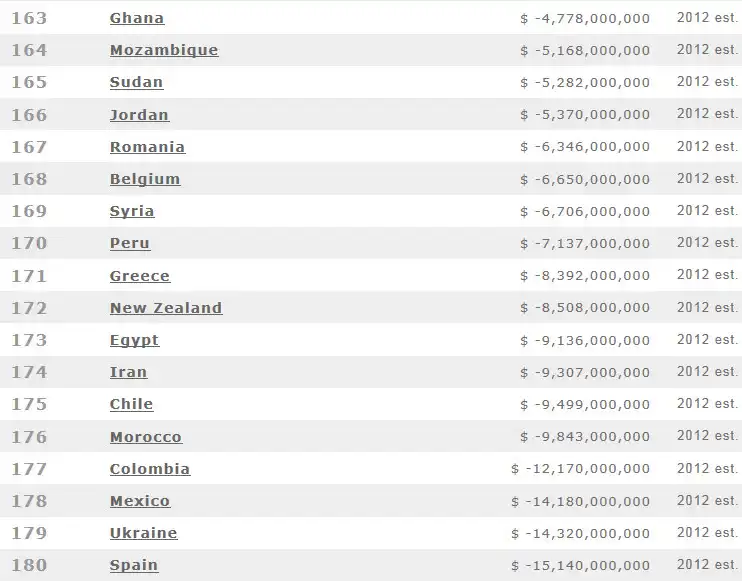This screenshot has width=742, height=581.
Task: Click the Spain link
Action: 134,565
